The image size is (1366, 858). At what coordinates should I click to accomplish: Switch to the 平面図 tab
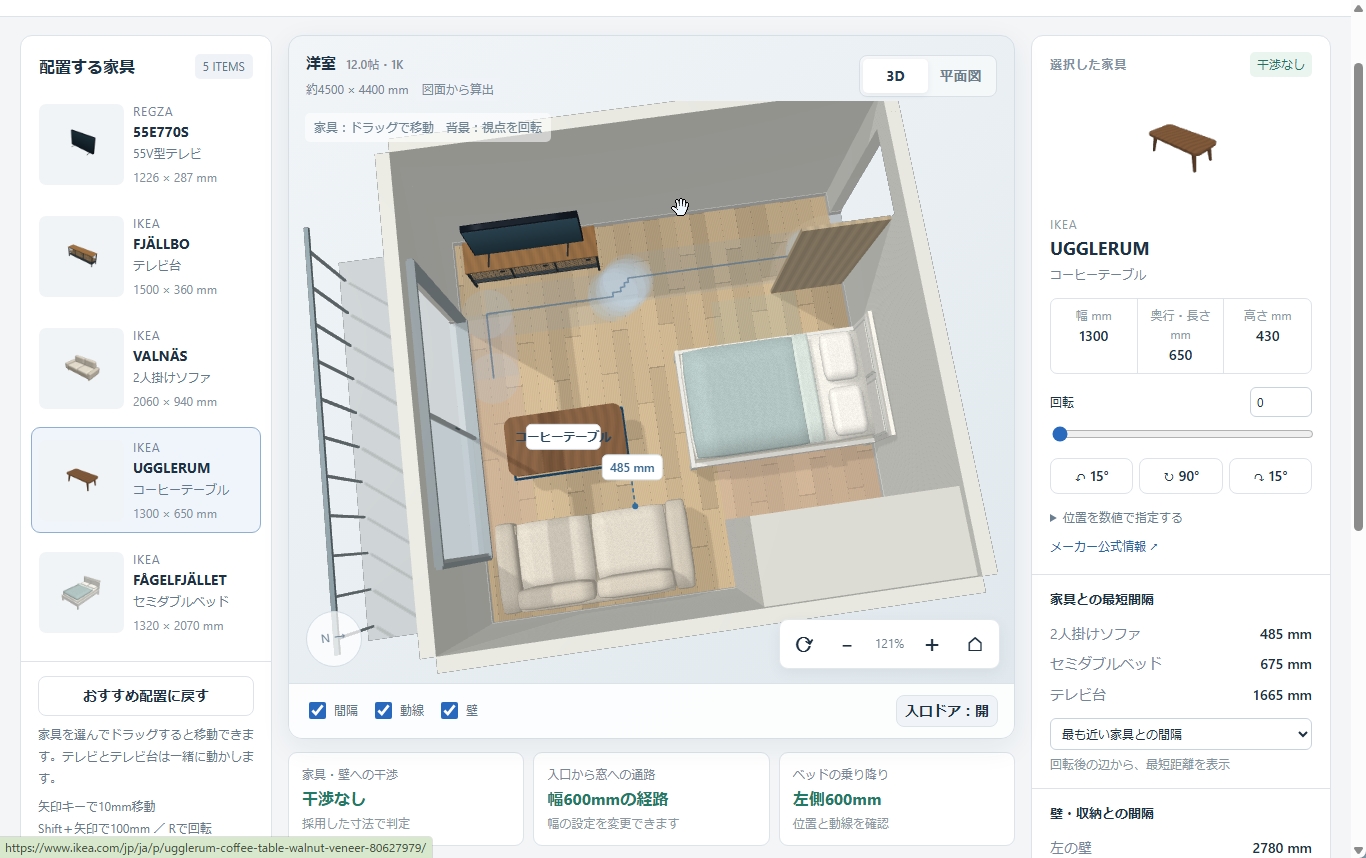960,76
